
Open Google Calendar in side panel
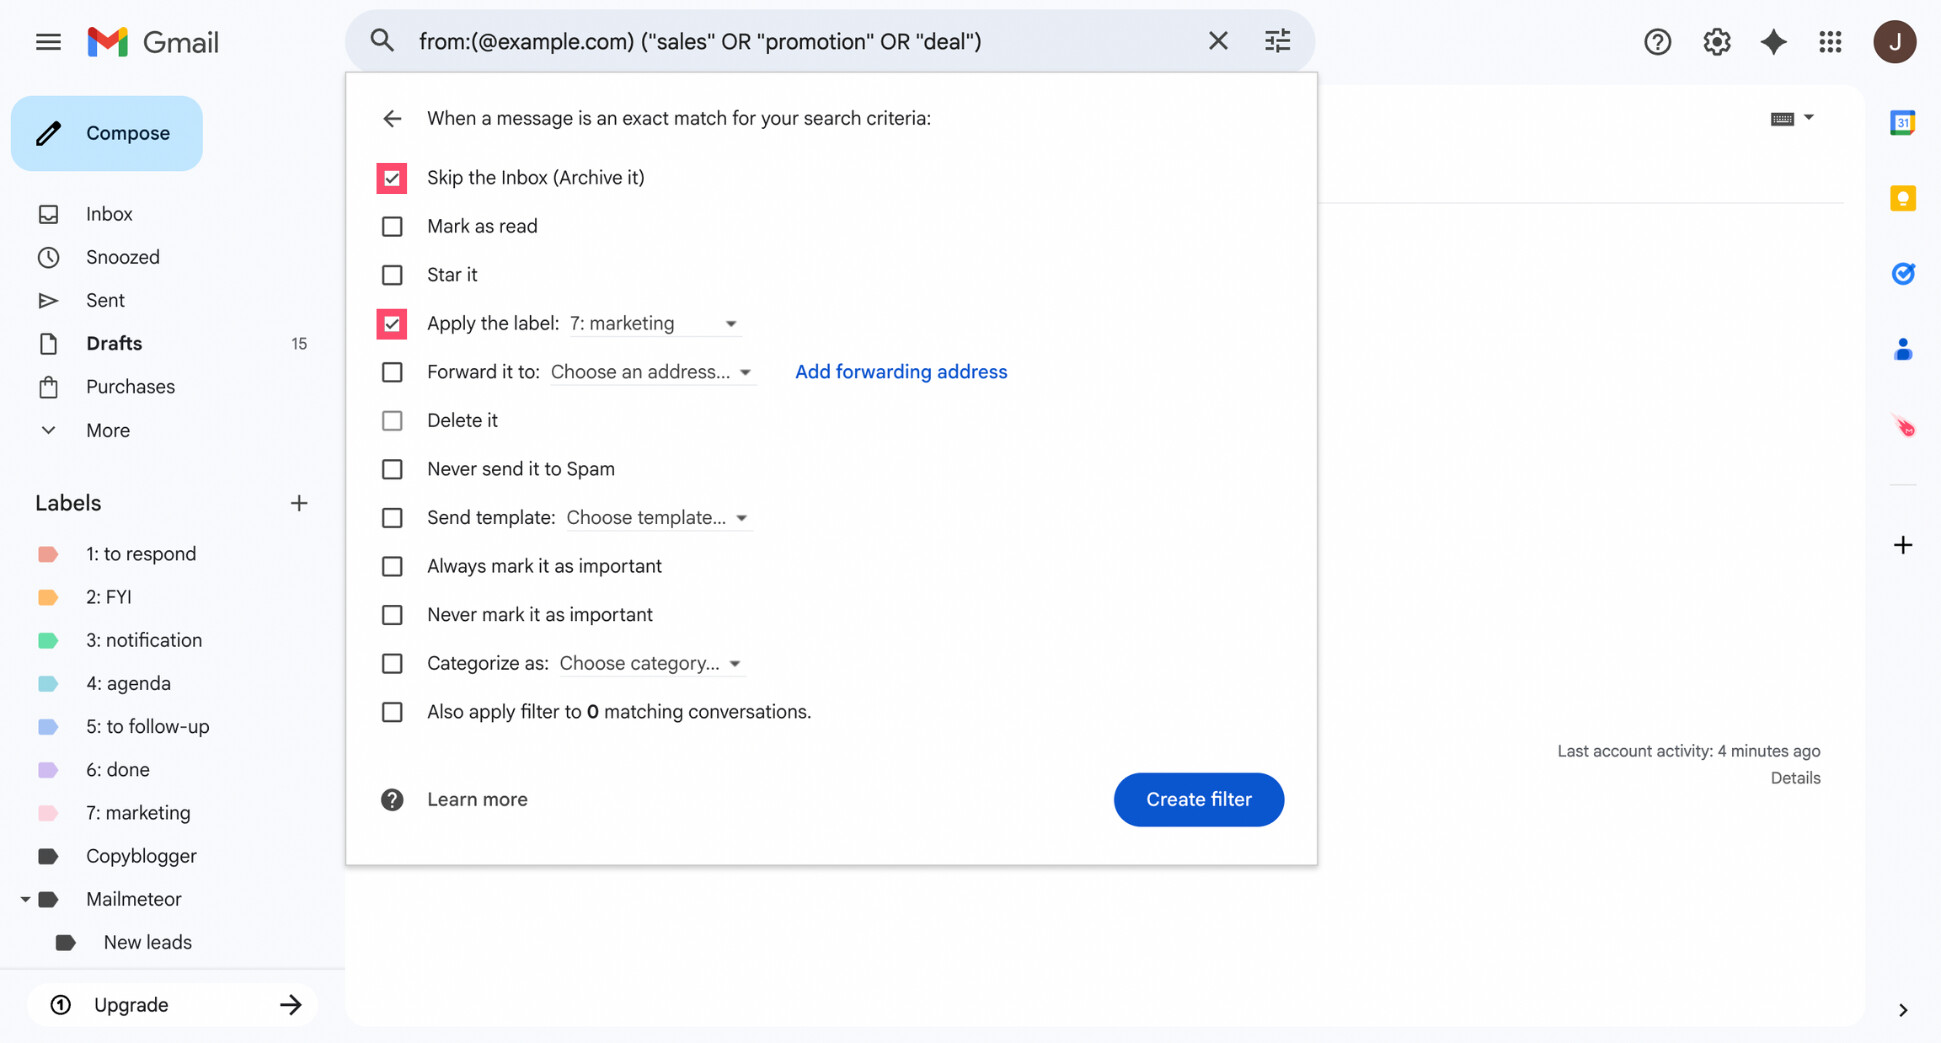click(1903, 122)
